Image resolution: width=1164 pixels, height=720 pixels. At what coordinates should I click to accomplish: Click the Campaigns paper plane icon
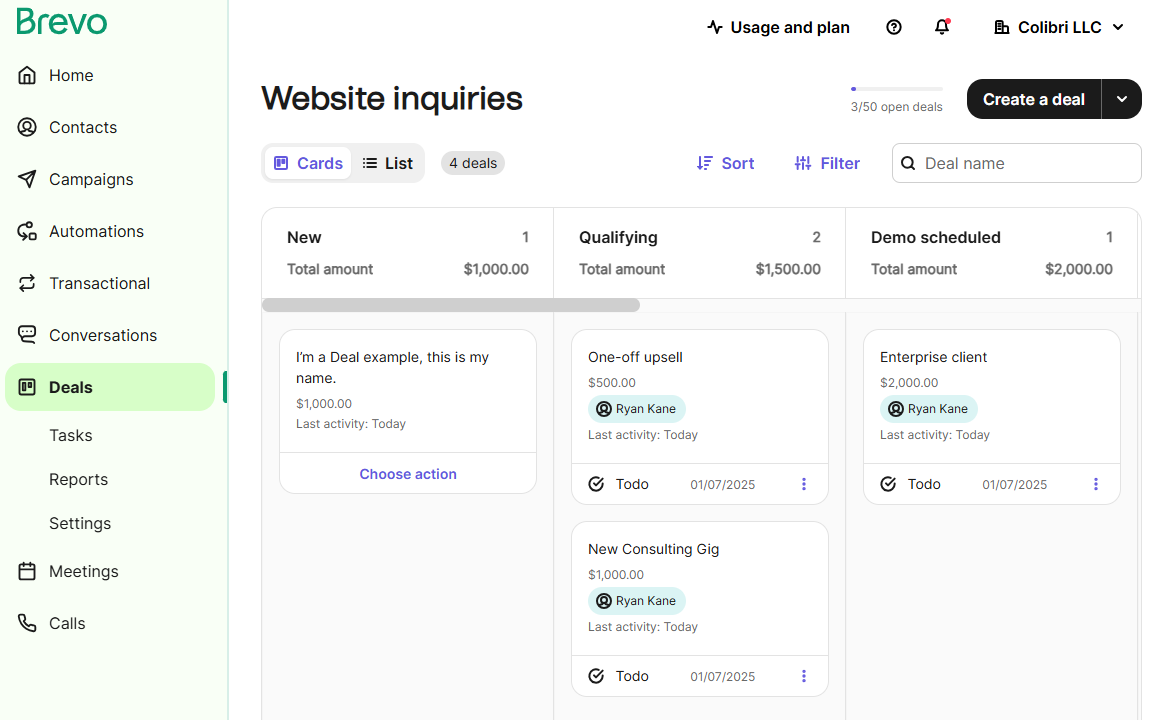tap(27, 180)
